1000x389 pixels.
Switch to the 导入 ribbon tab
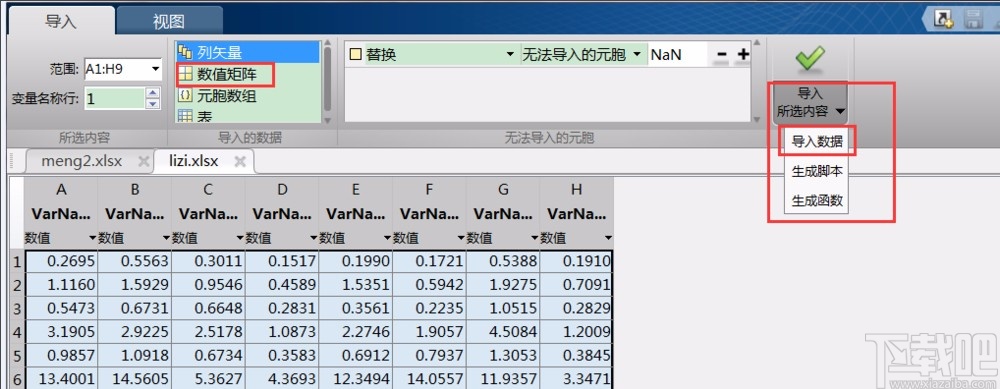coord(61,21)
